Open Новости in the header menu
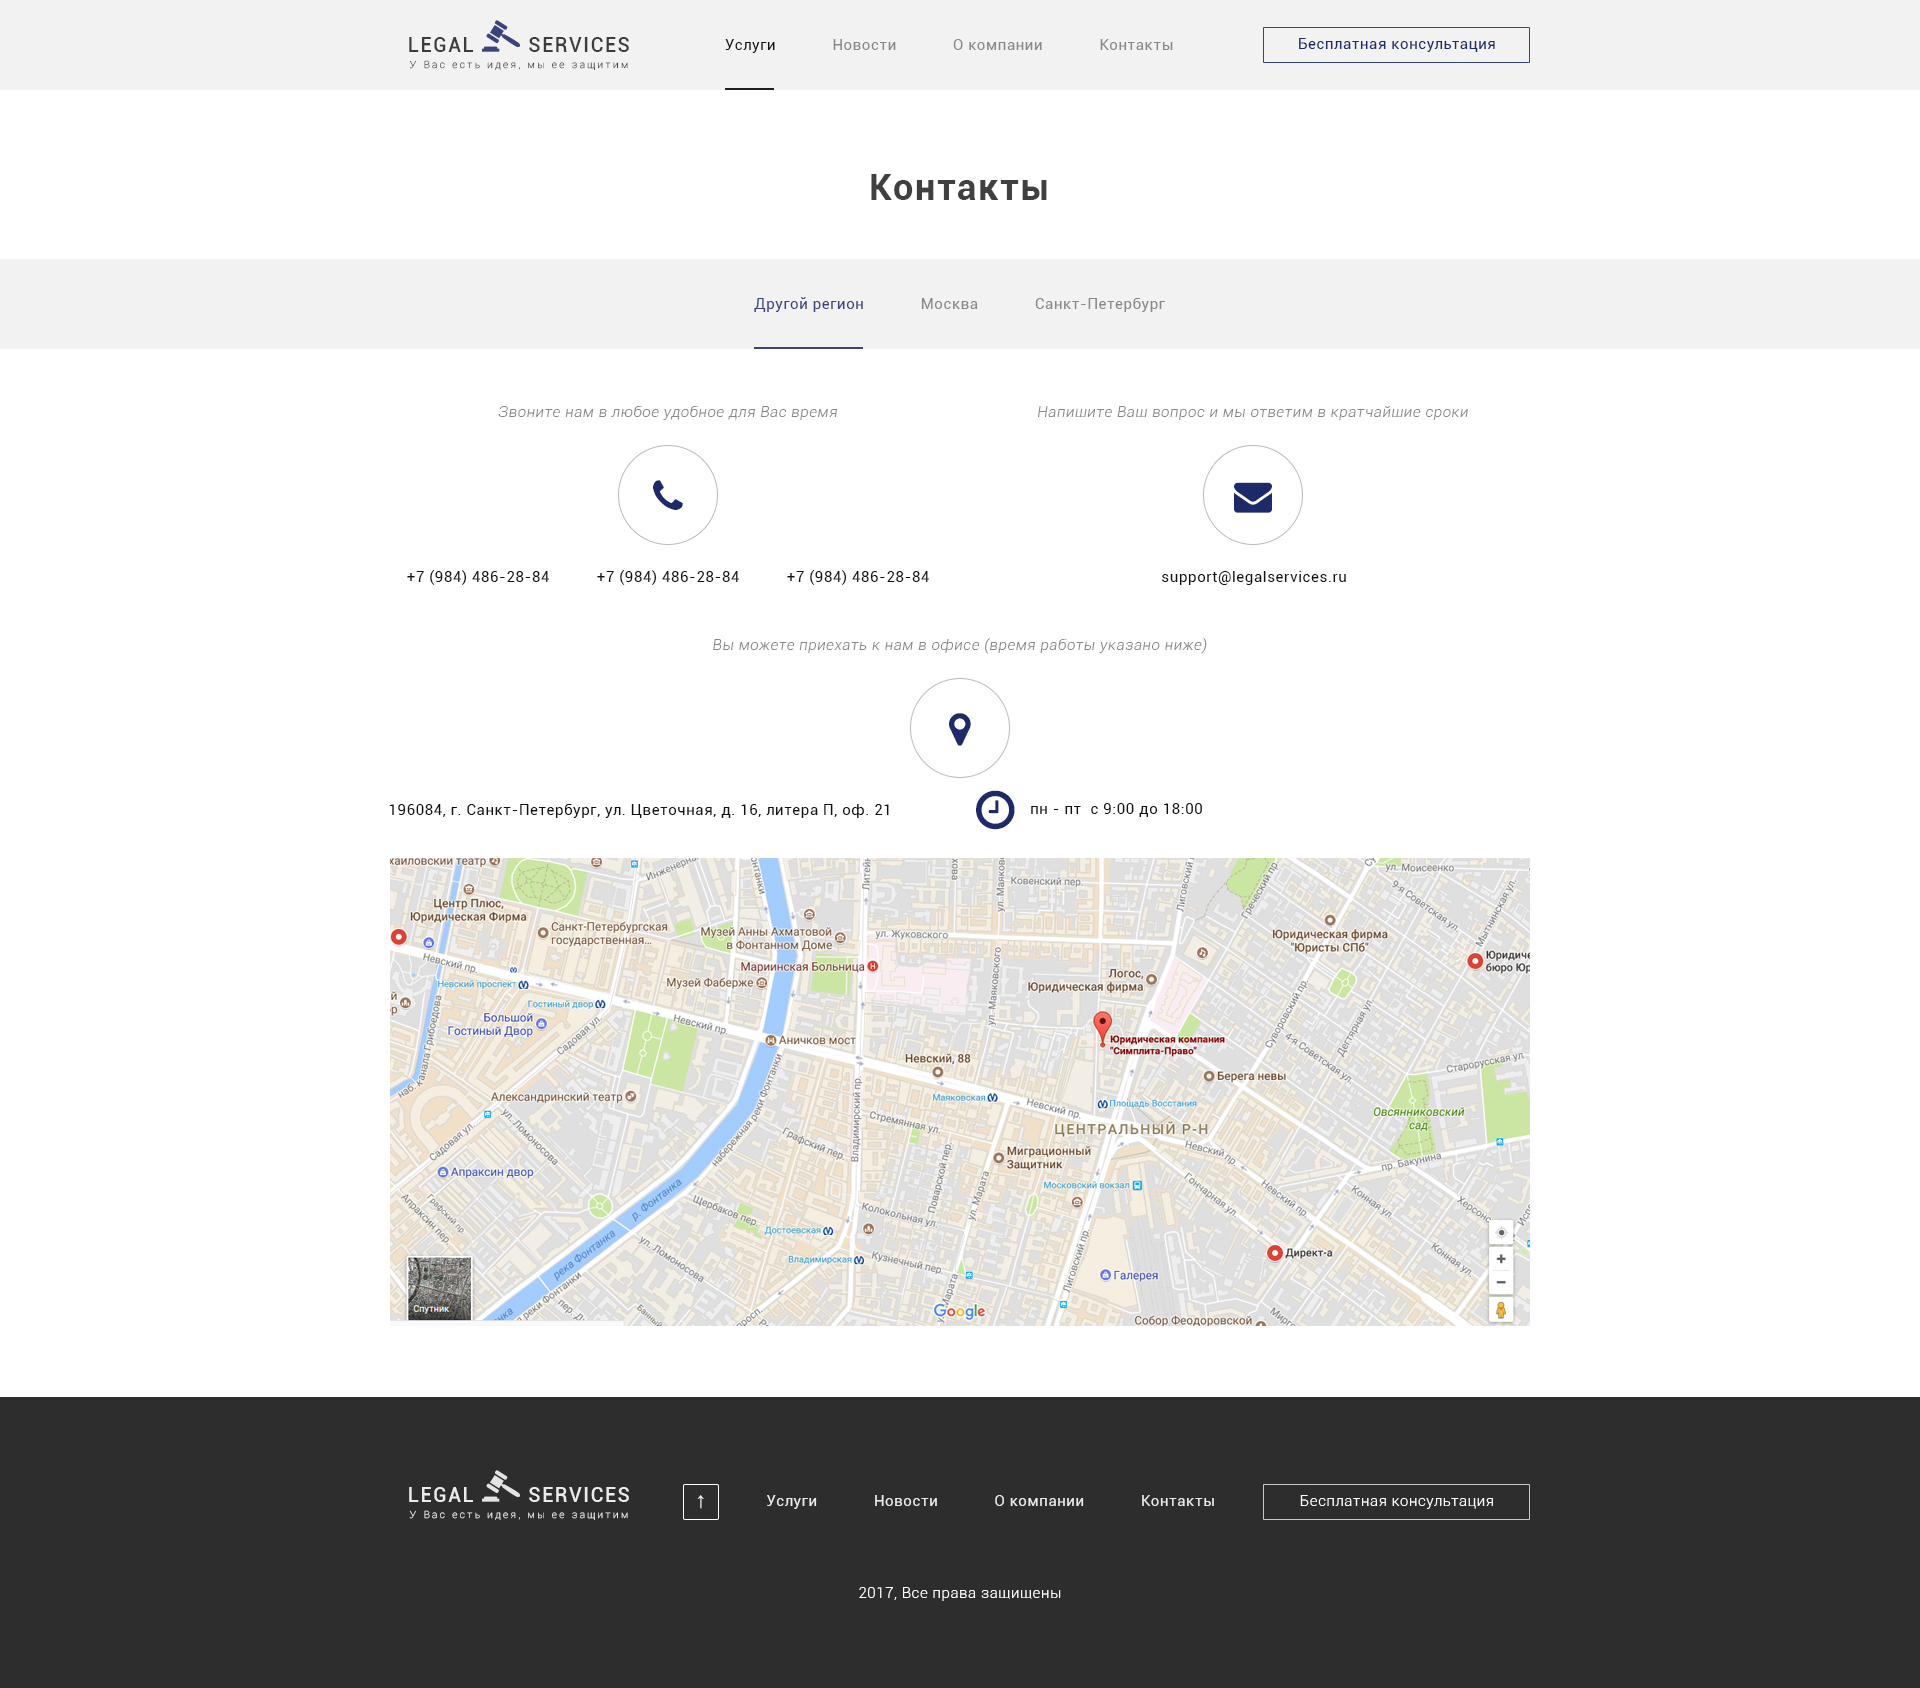The width and height of the screenshot is (1920, 1688). pyautogui.click(x=864, y=45)
